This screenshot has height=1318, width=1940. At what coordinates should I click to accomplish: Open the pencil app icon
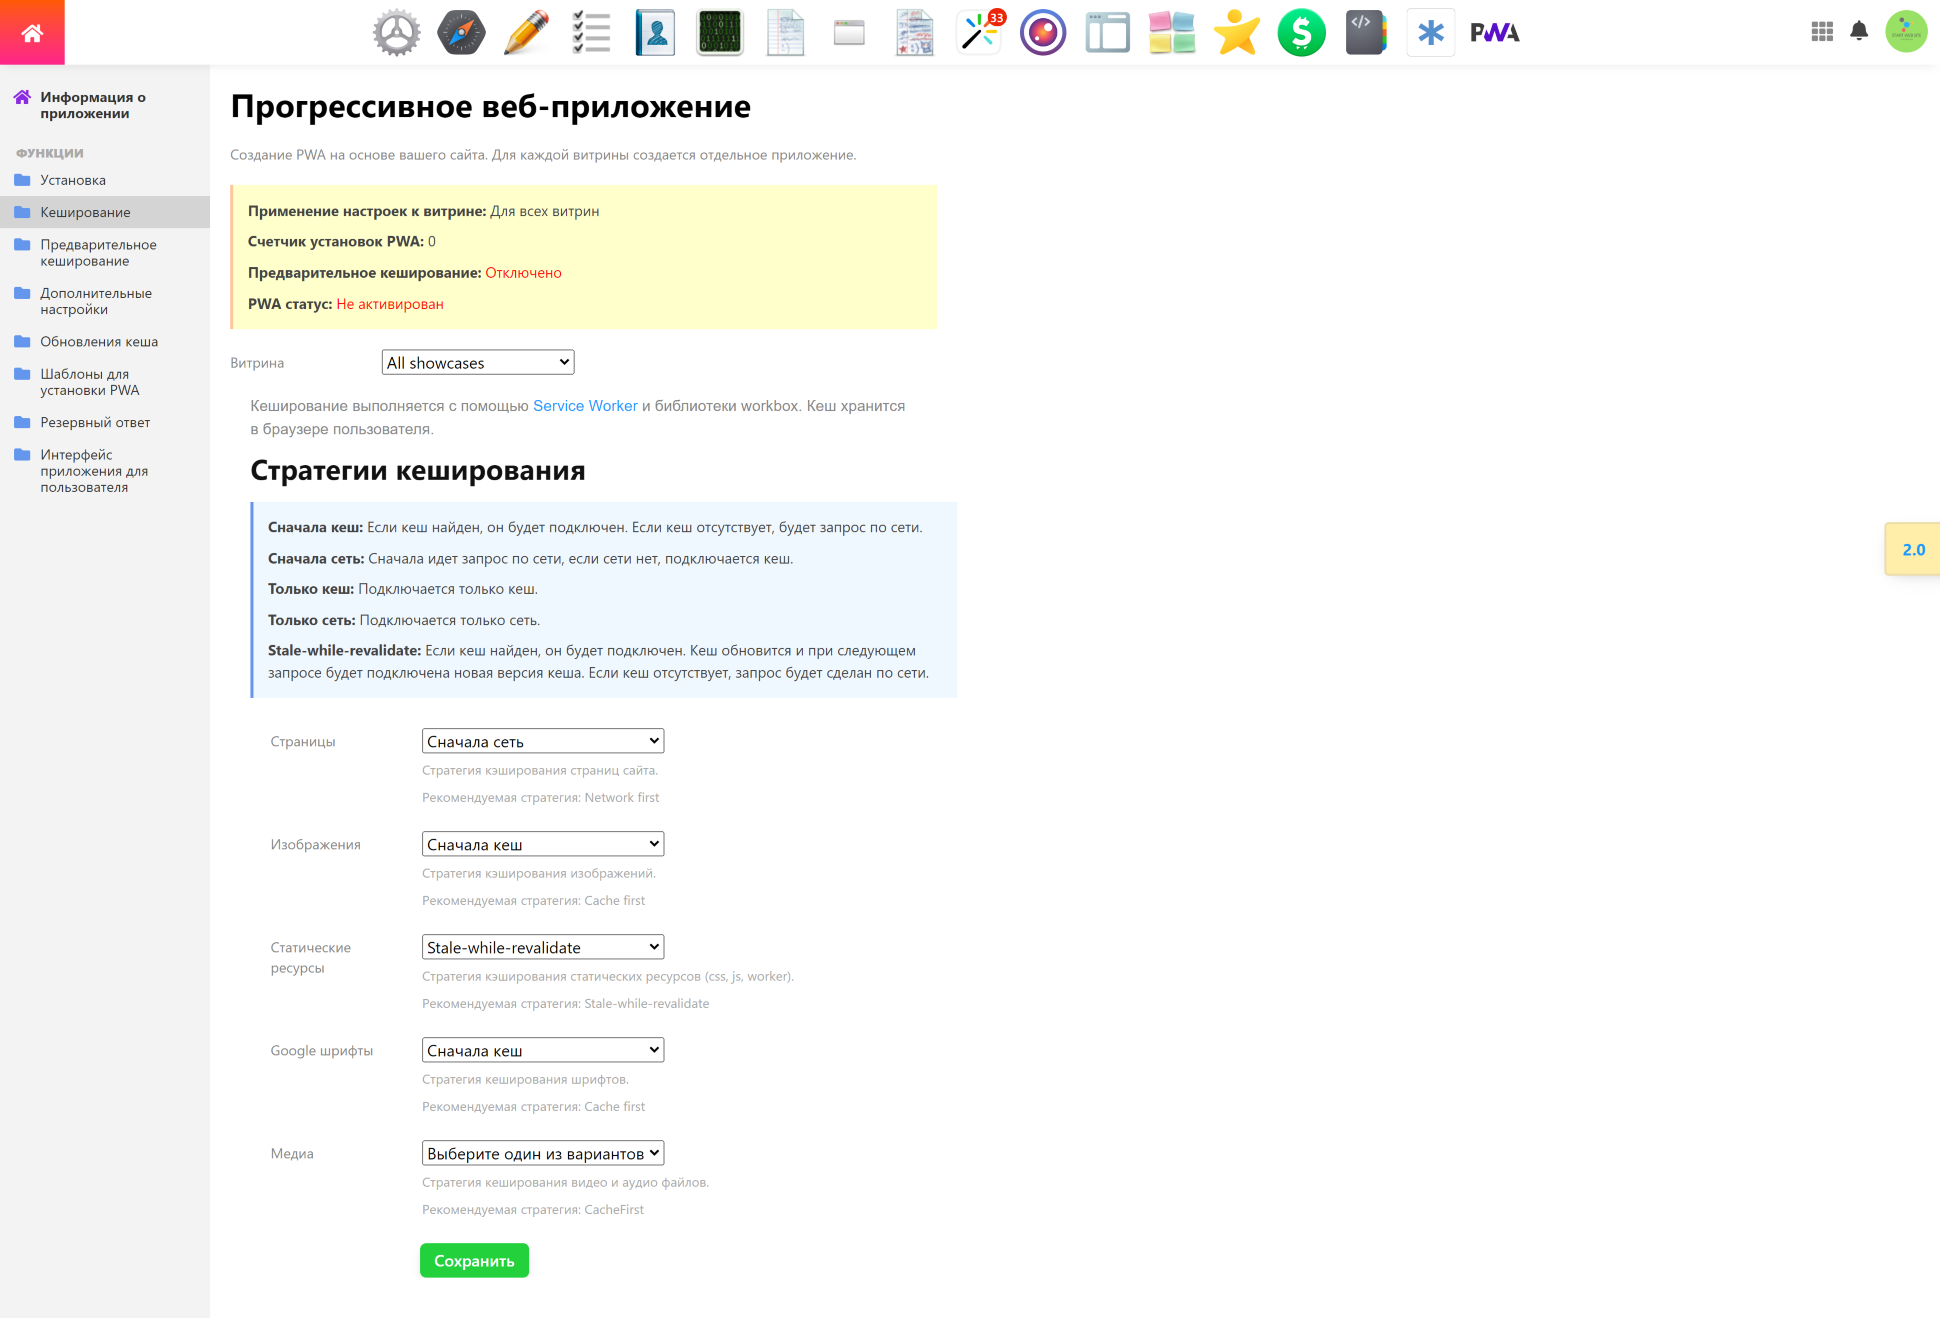click(x=526, y=32)
